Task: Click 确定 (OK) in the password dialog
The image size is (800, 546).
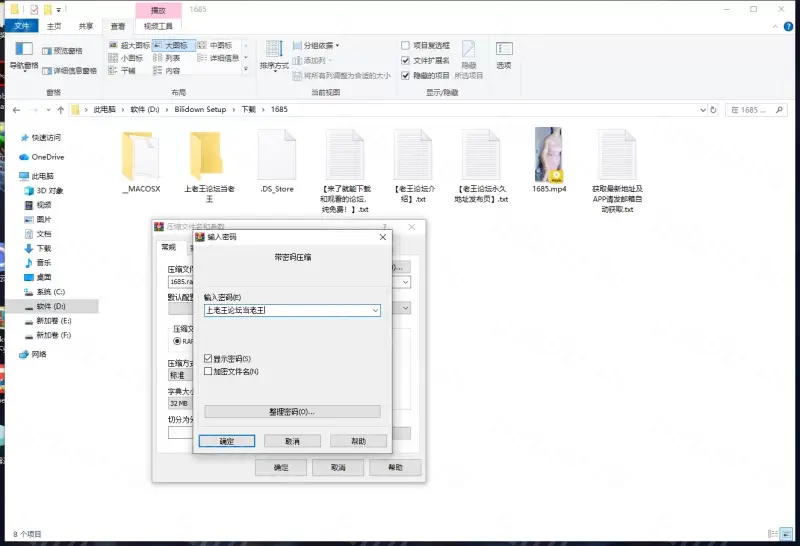Action: pyautogui.click(x=227, y=441)
